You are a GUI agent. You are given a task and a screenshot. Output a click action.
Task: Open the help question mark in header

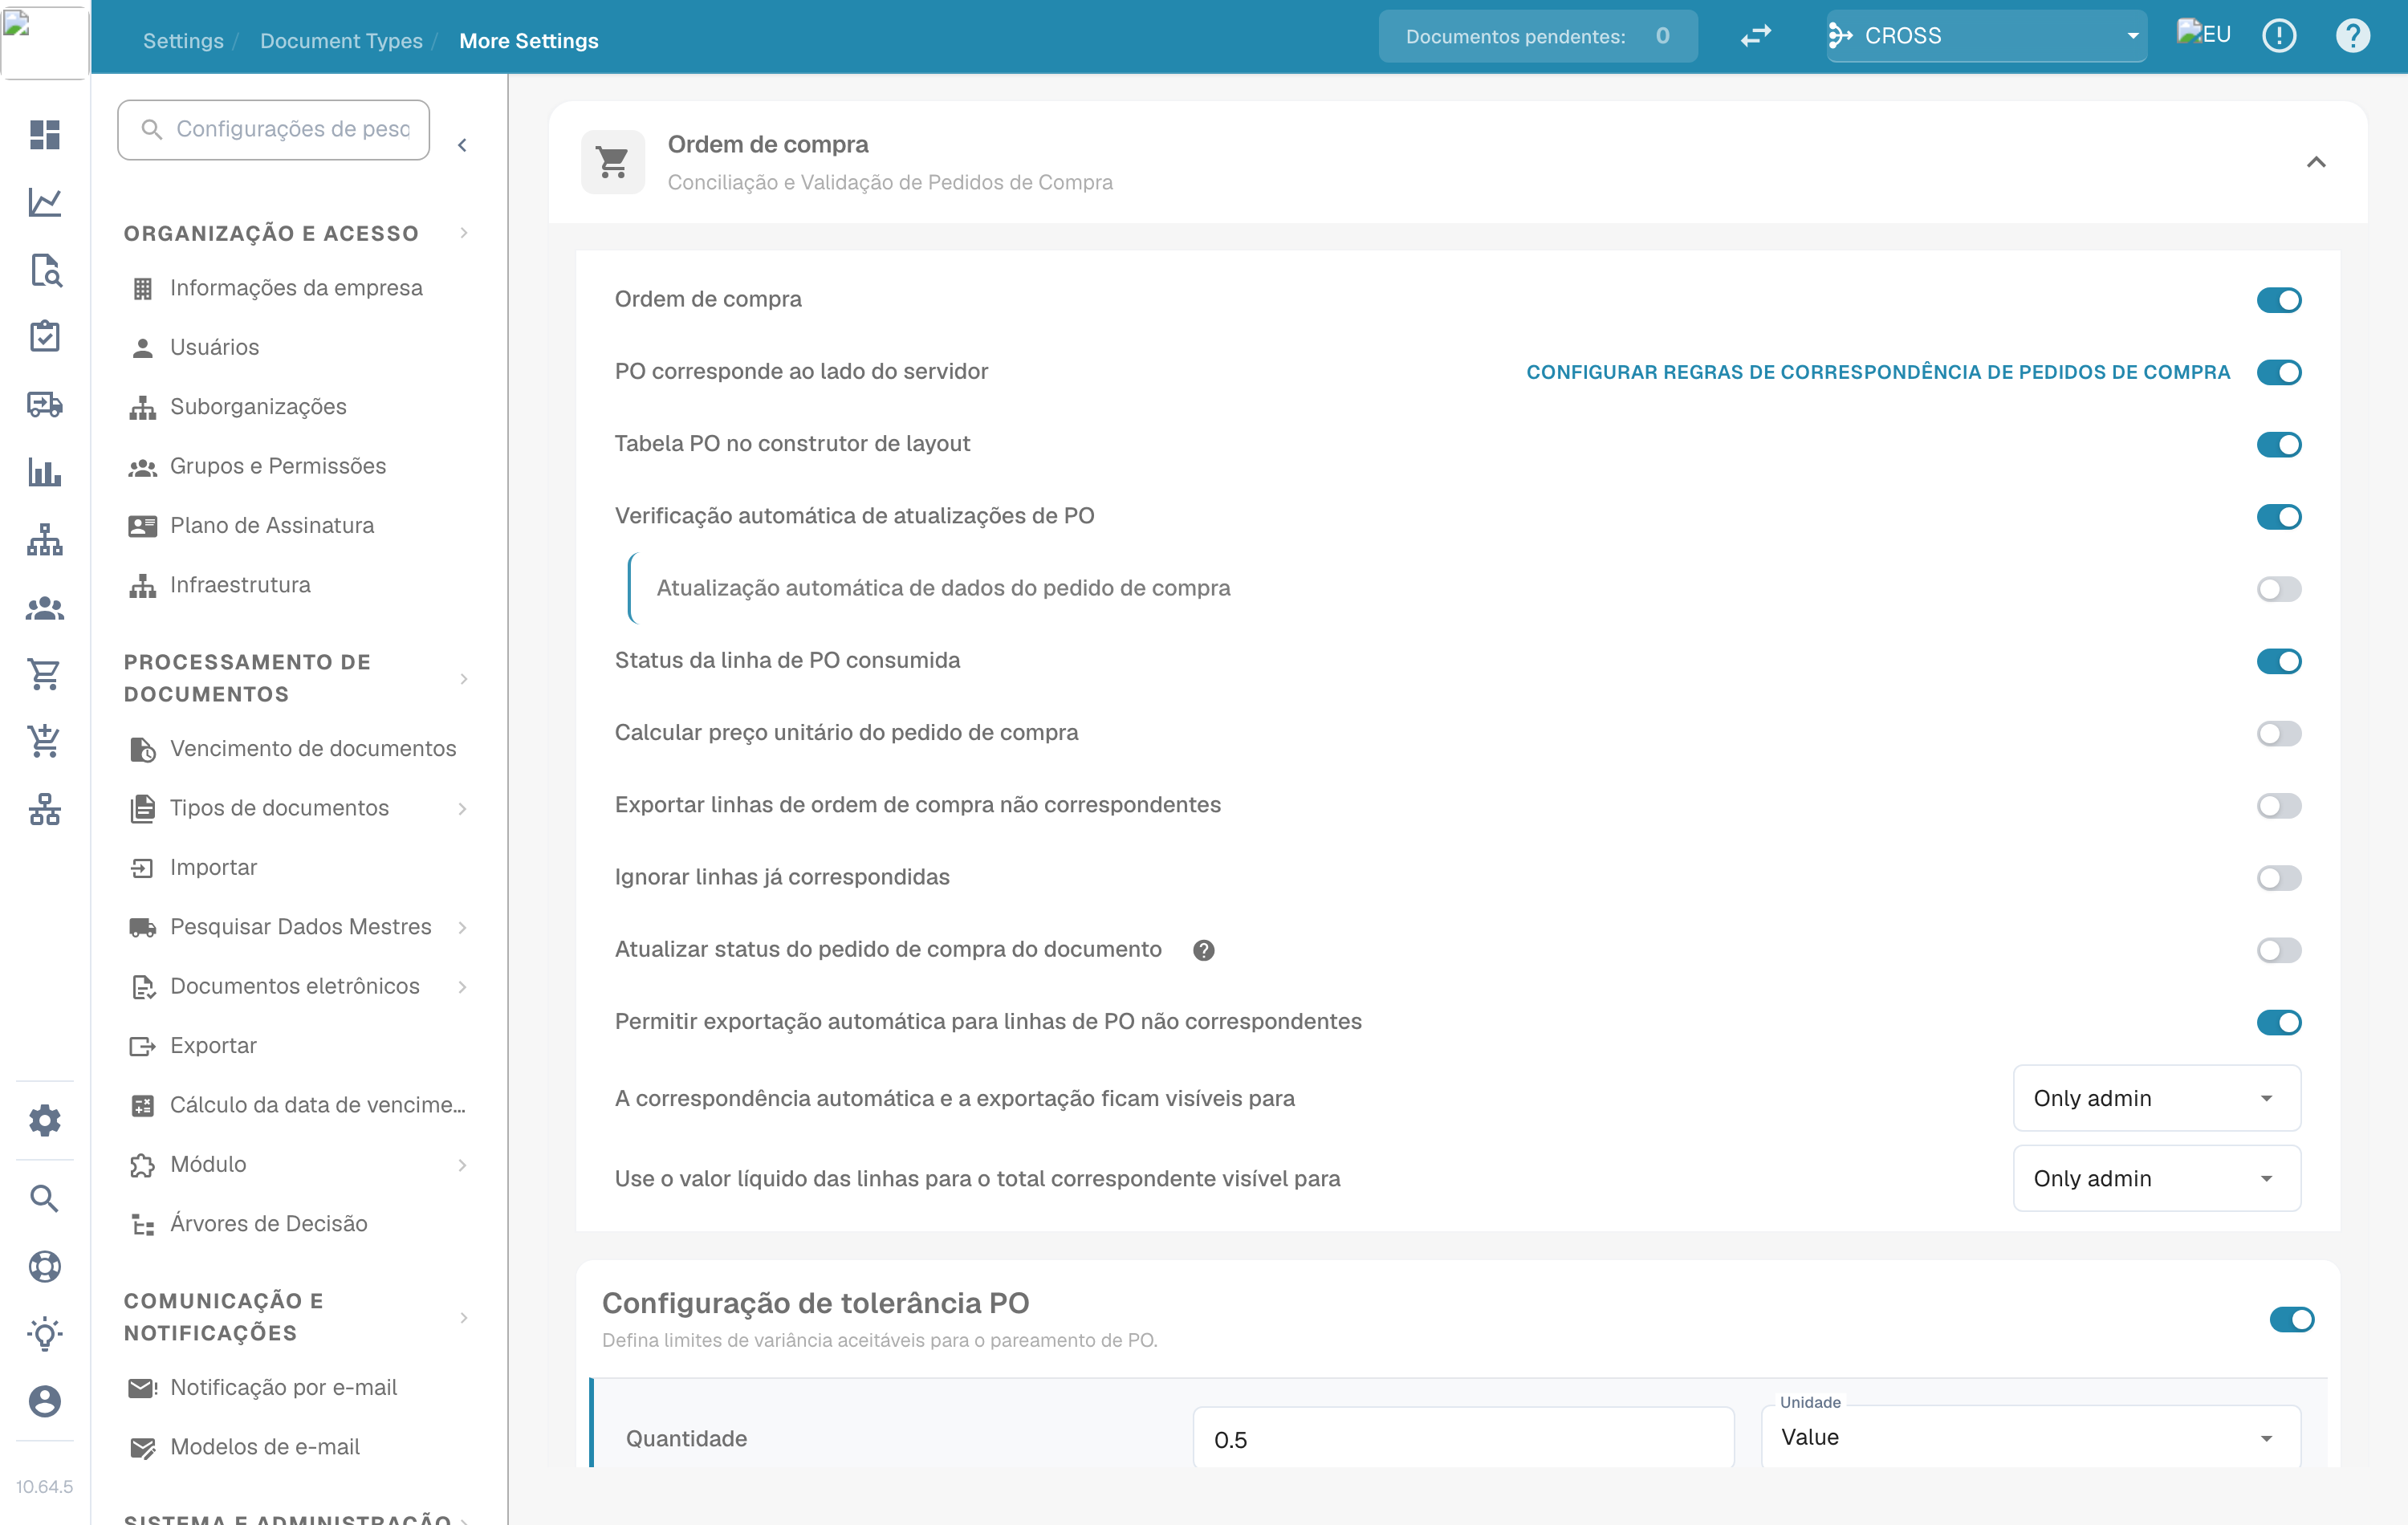[2353, 36]
